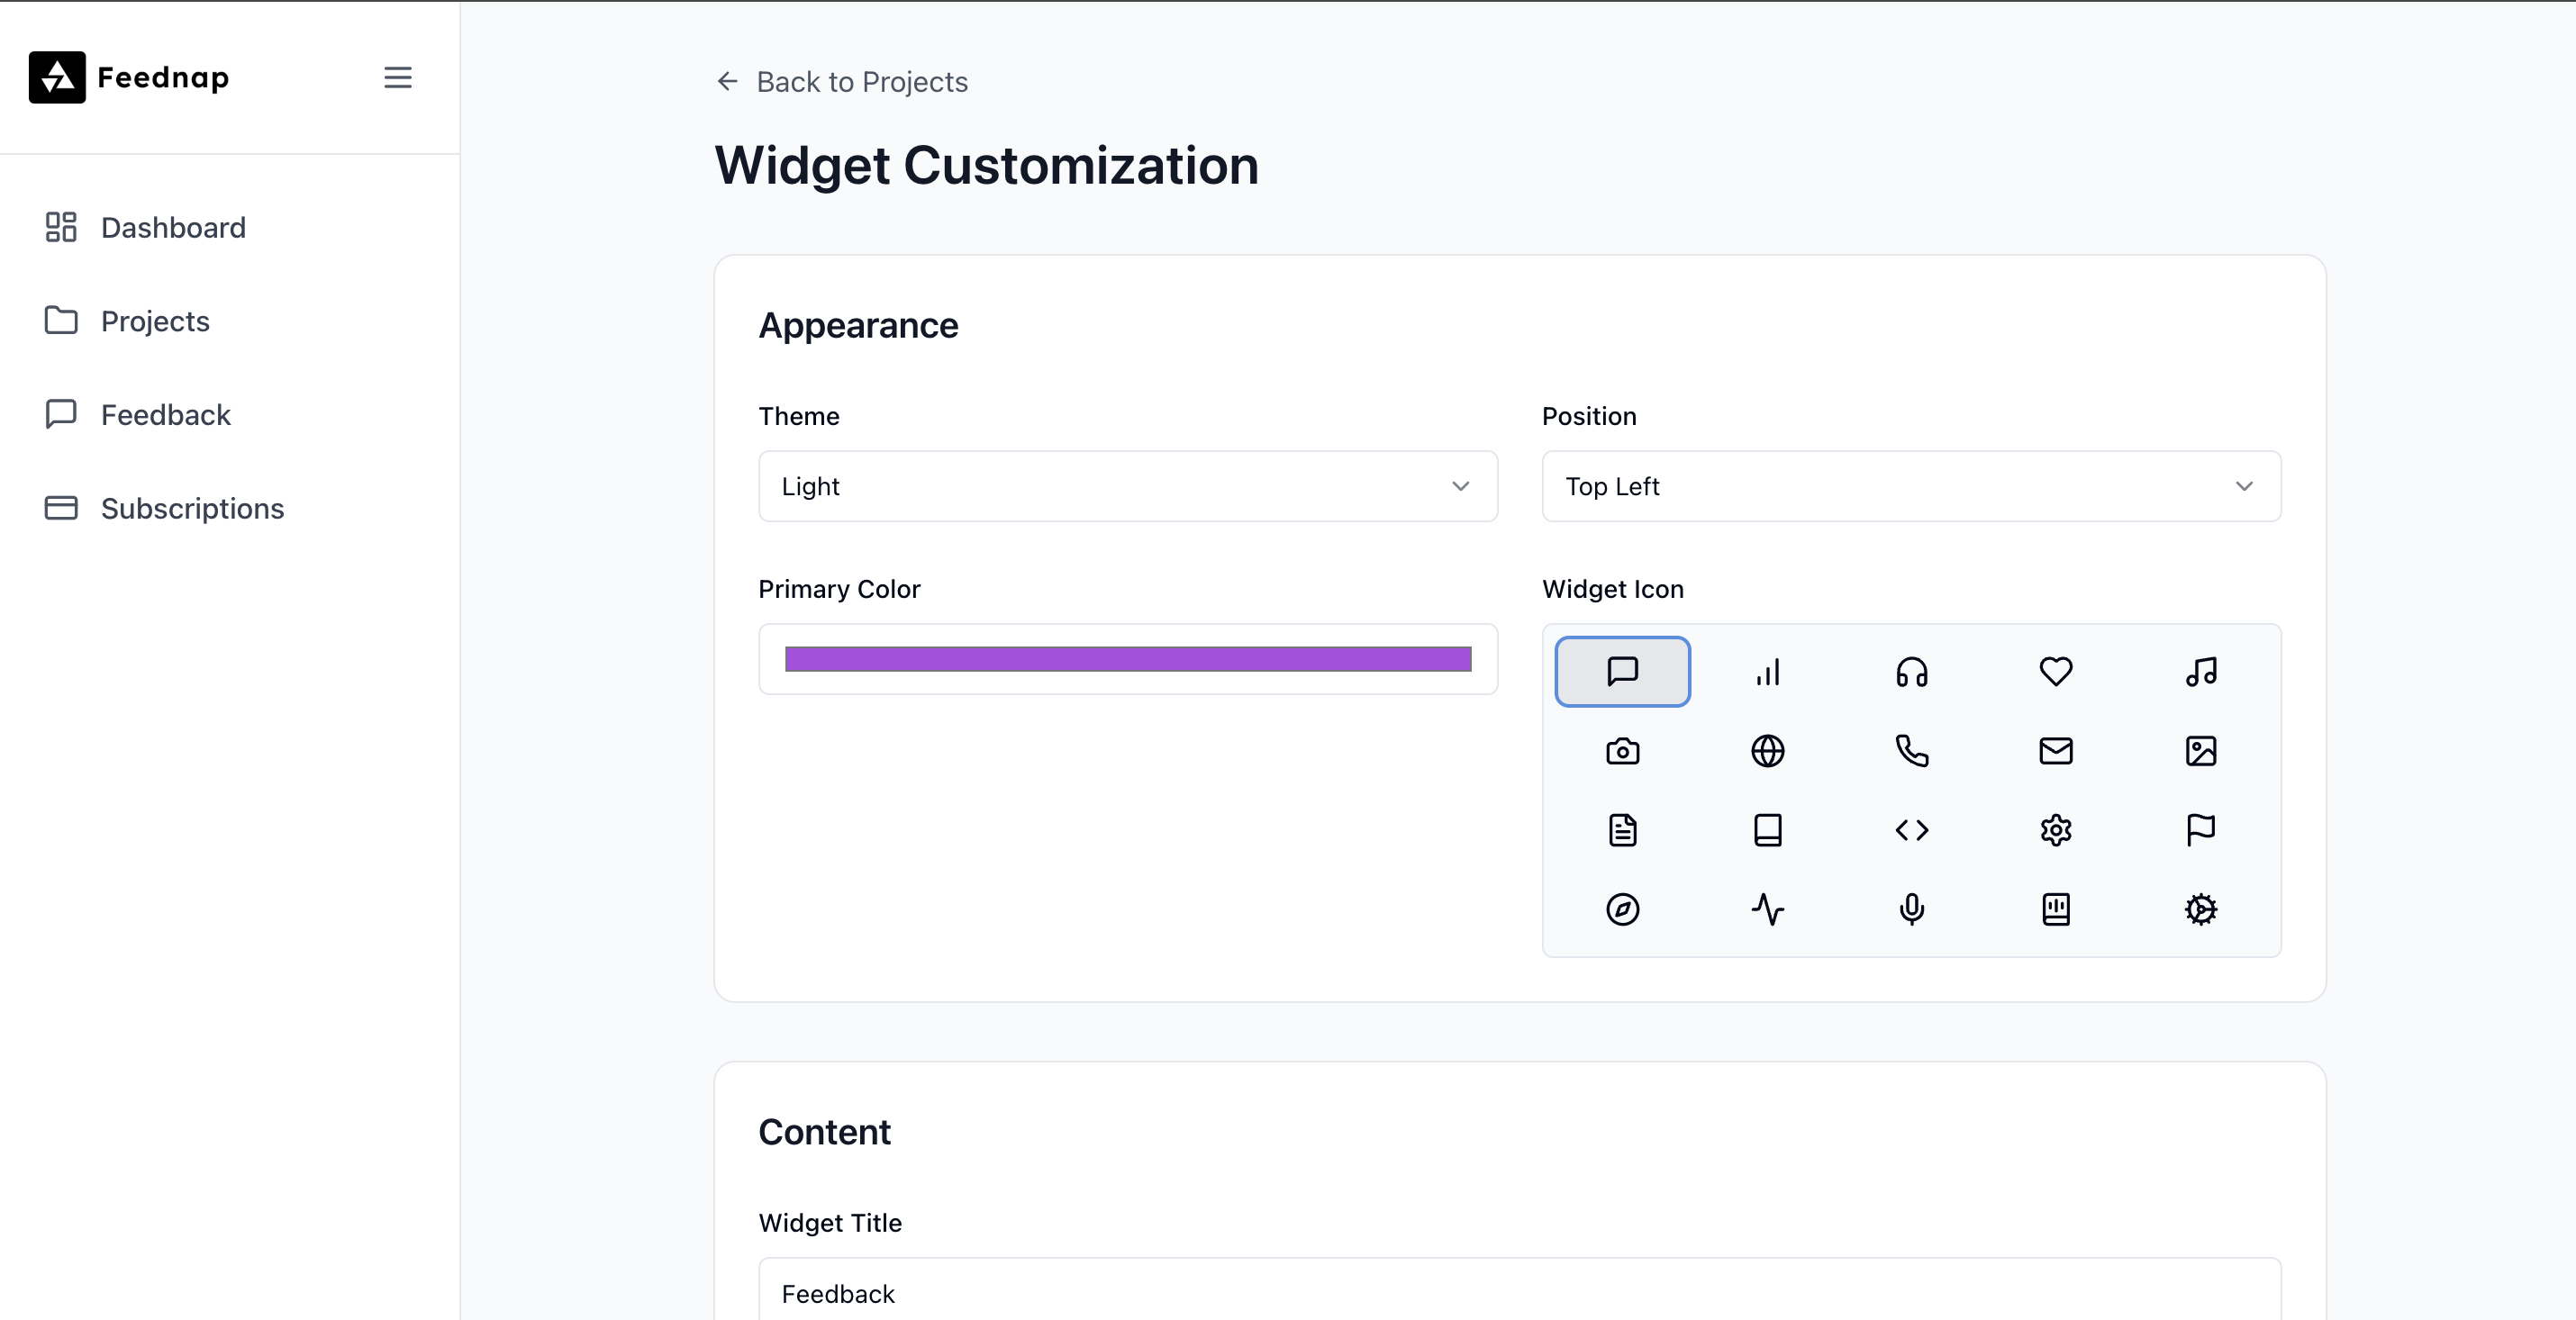The height and width of the screenshot is (1320, 2576).
Task: Select the code brackets widget icon
Action: tap(1911, 830)
